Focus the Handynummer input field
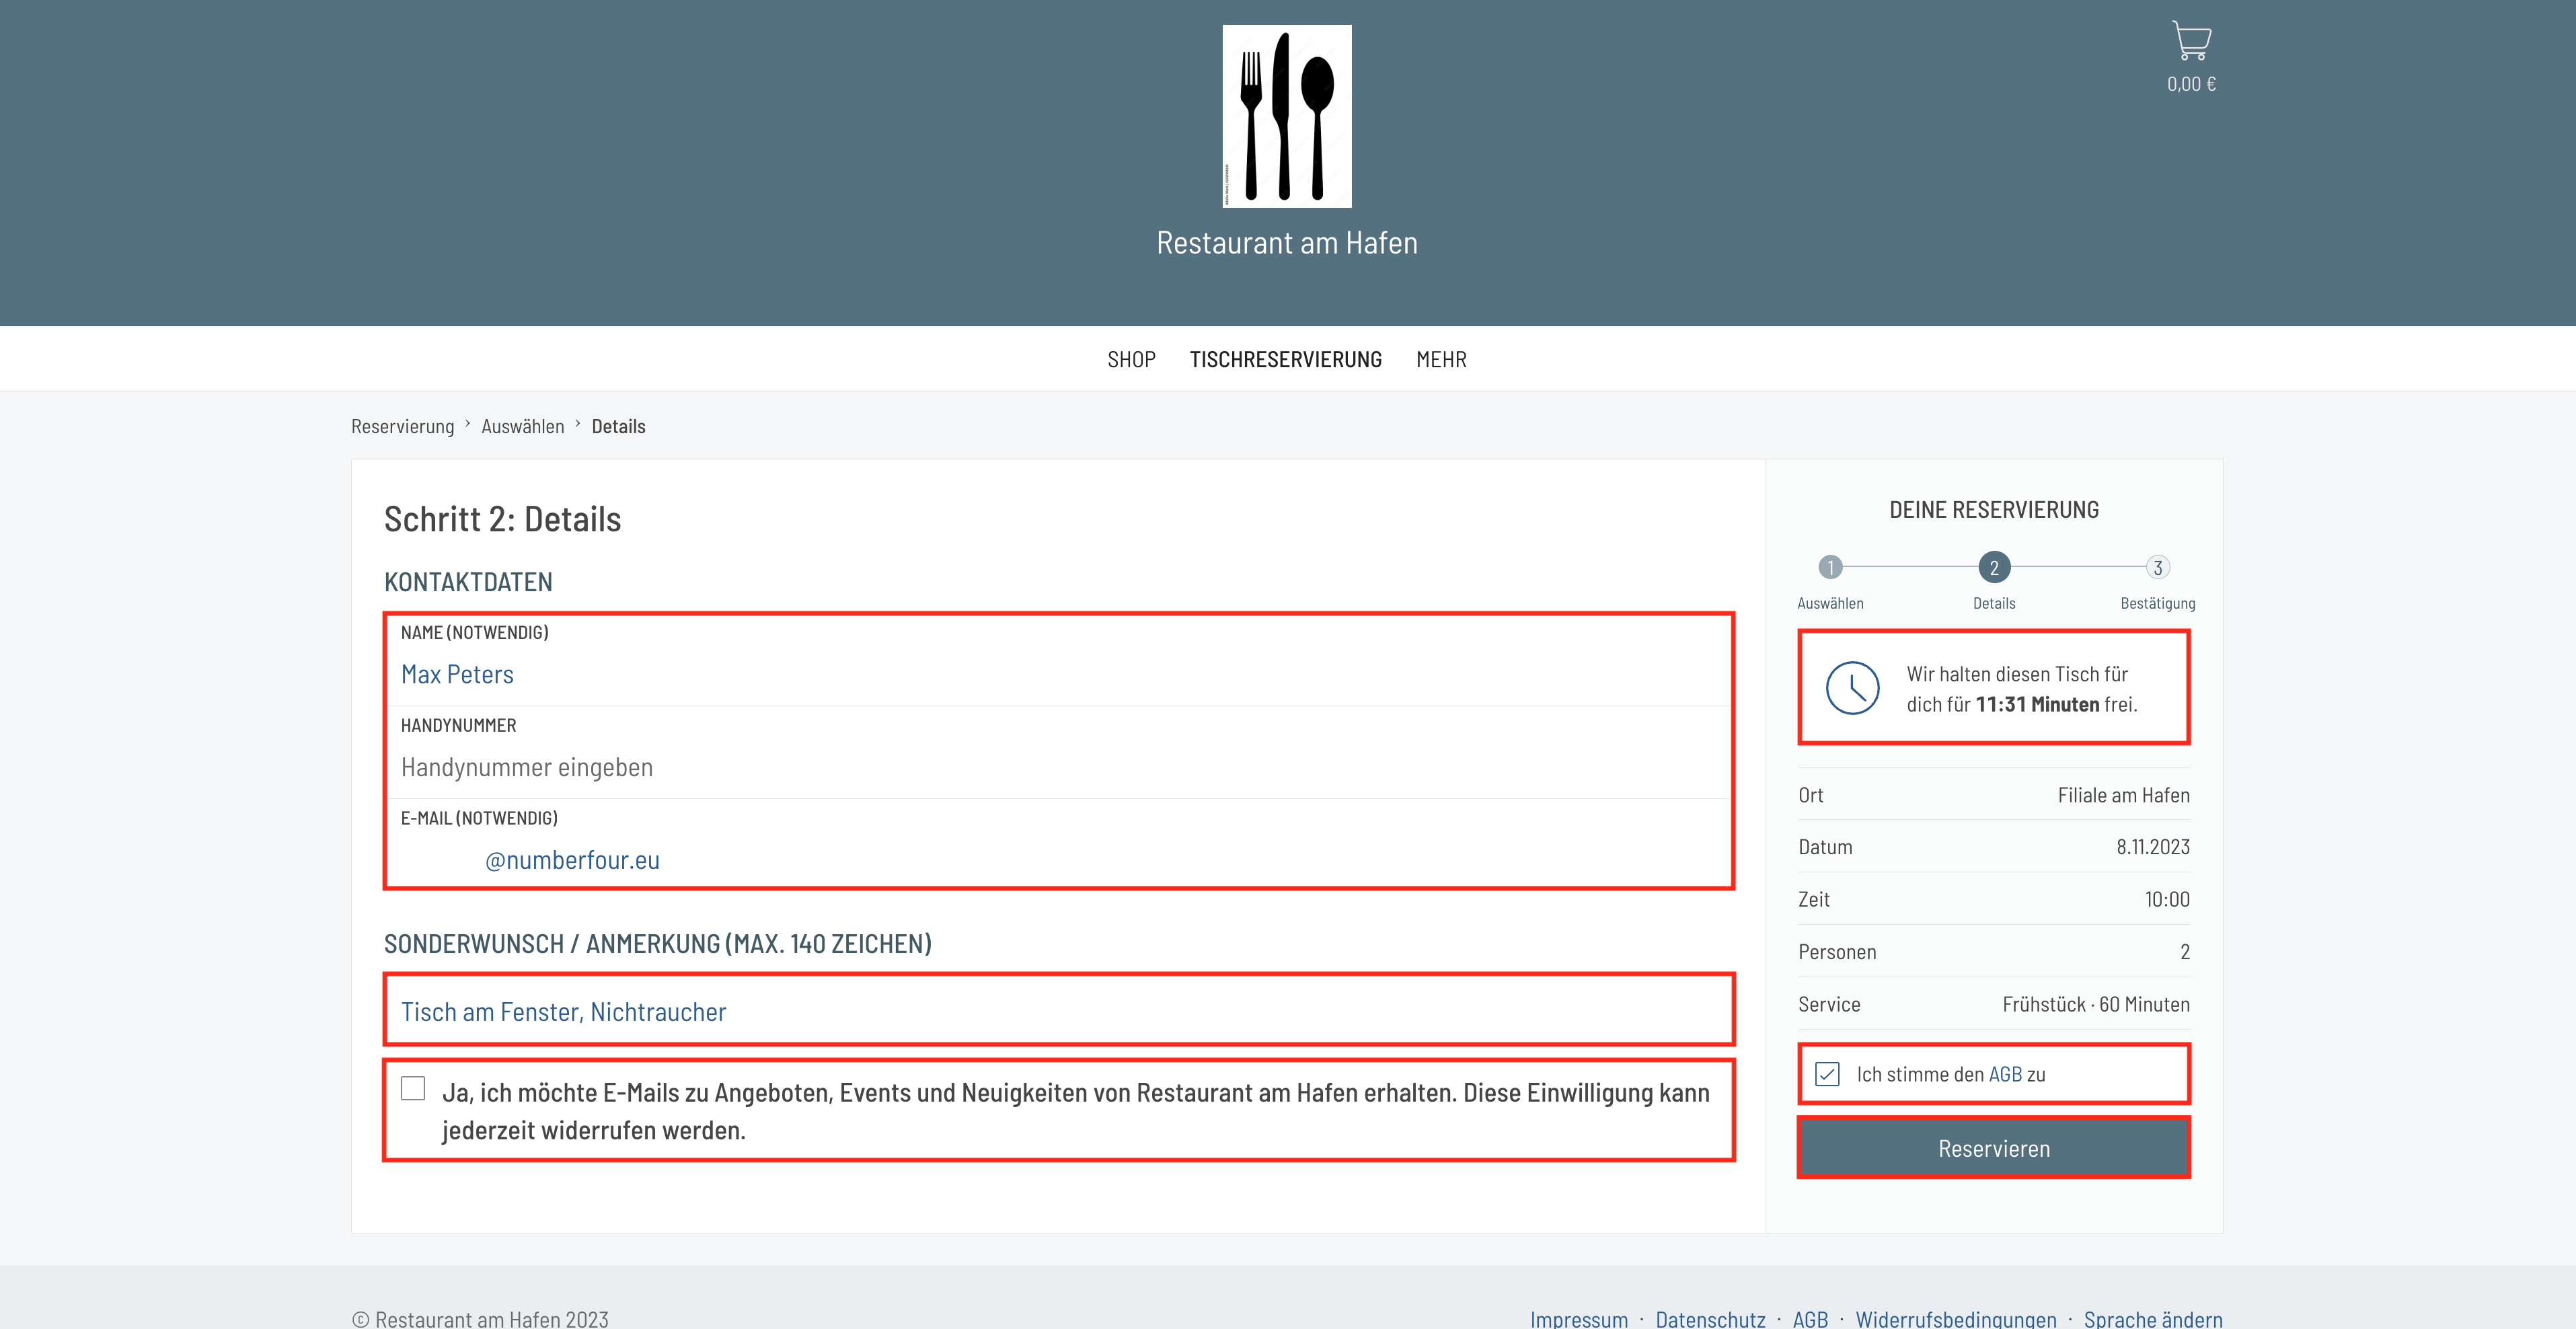 (x=1059, y=753)
